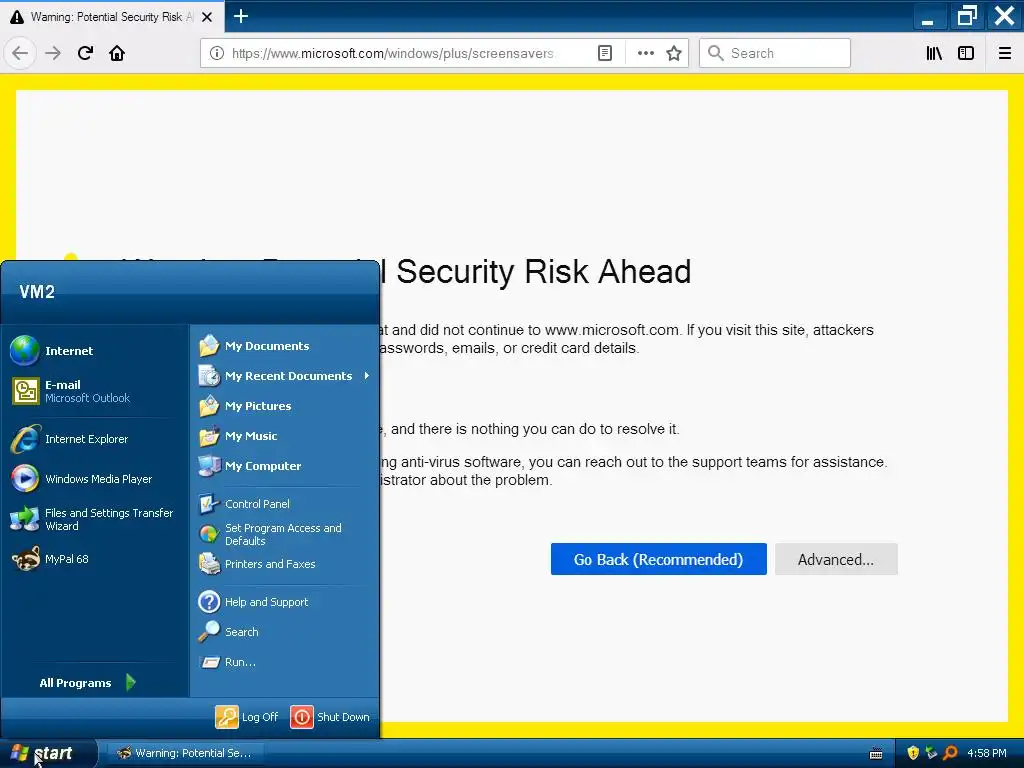Click the browser Search box
Image resolution: width=1024 pixels, height=768 pixels.
[775, 53]
